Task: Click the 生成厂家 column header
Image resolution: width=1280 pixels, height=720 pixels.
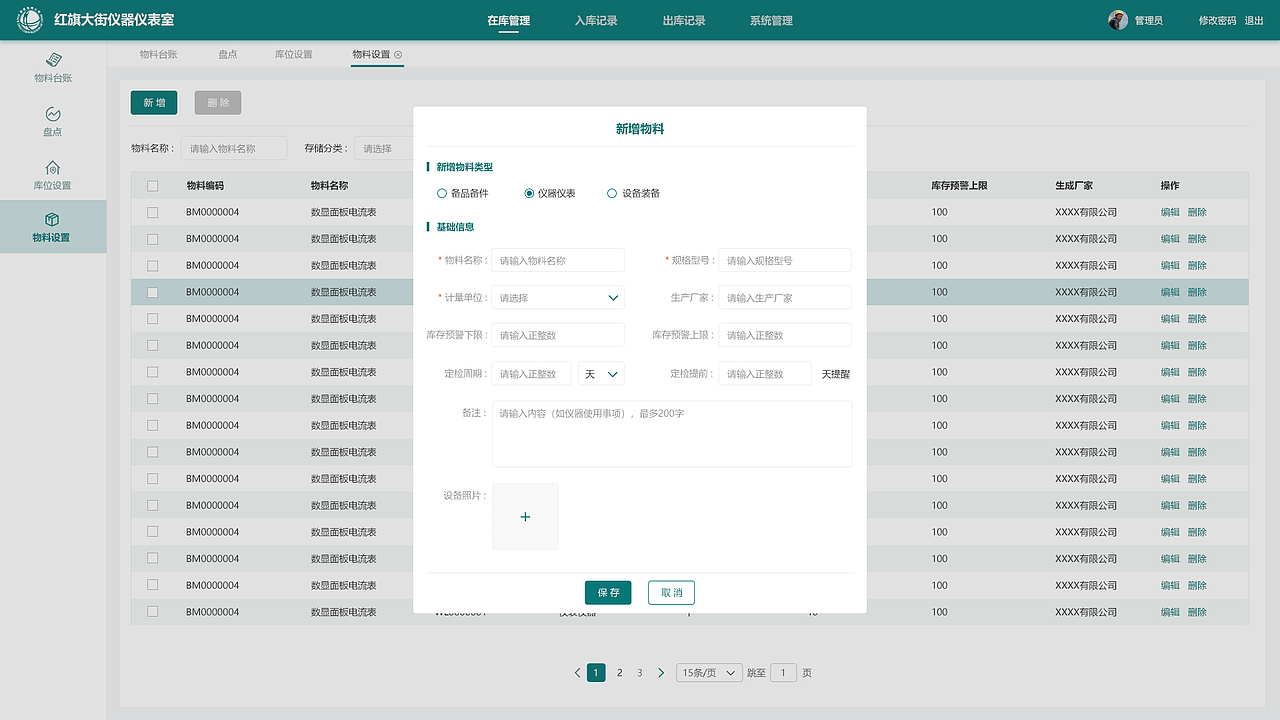Action: point(1074,185)
